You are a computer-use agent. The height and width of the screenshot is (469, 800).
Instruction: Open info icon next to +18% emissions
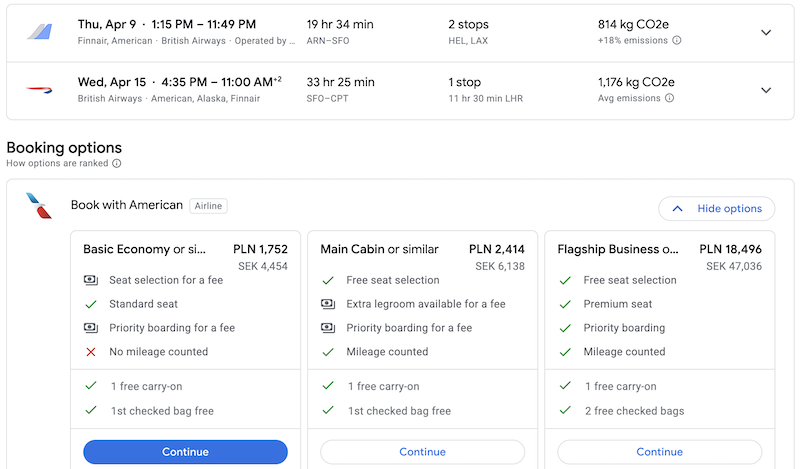(x=677, y=40)
